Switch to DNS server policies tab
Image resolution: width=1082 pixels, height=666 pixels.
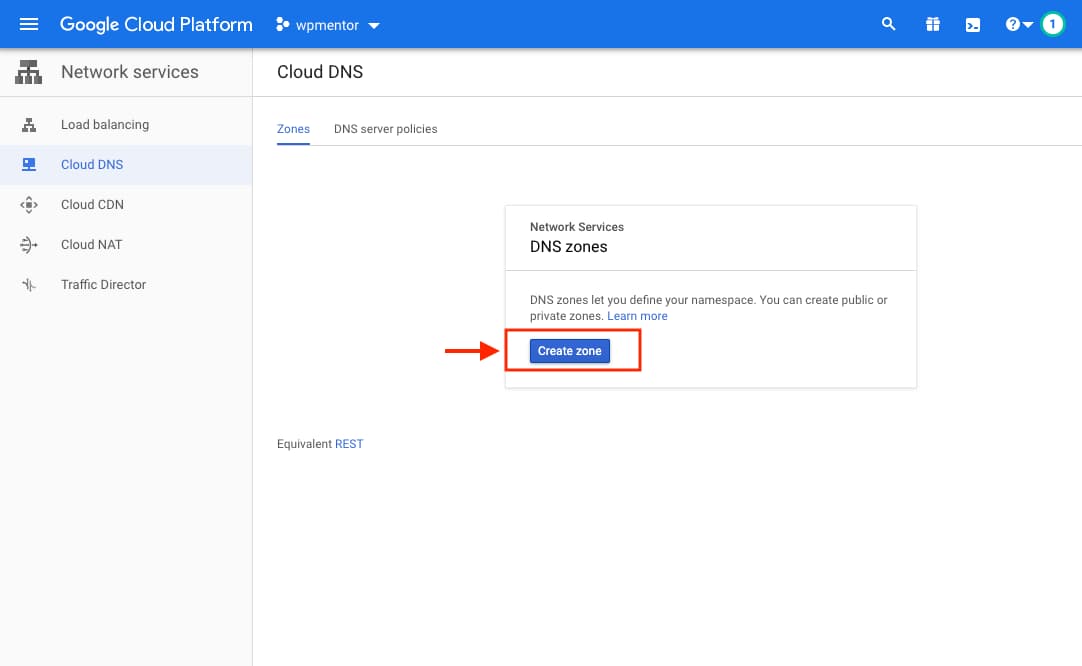[386, 129]
